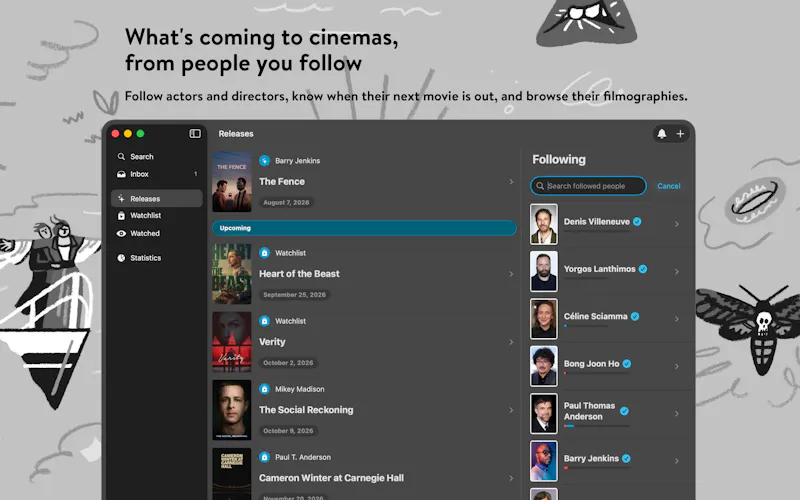Click the September 25, 2026 date tag
Image resolution: width=800 pixels, height=500 pixels.
(x=294, y=295)
